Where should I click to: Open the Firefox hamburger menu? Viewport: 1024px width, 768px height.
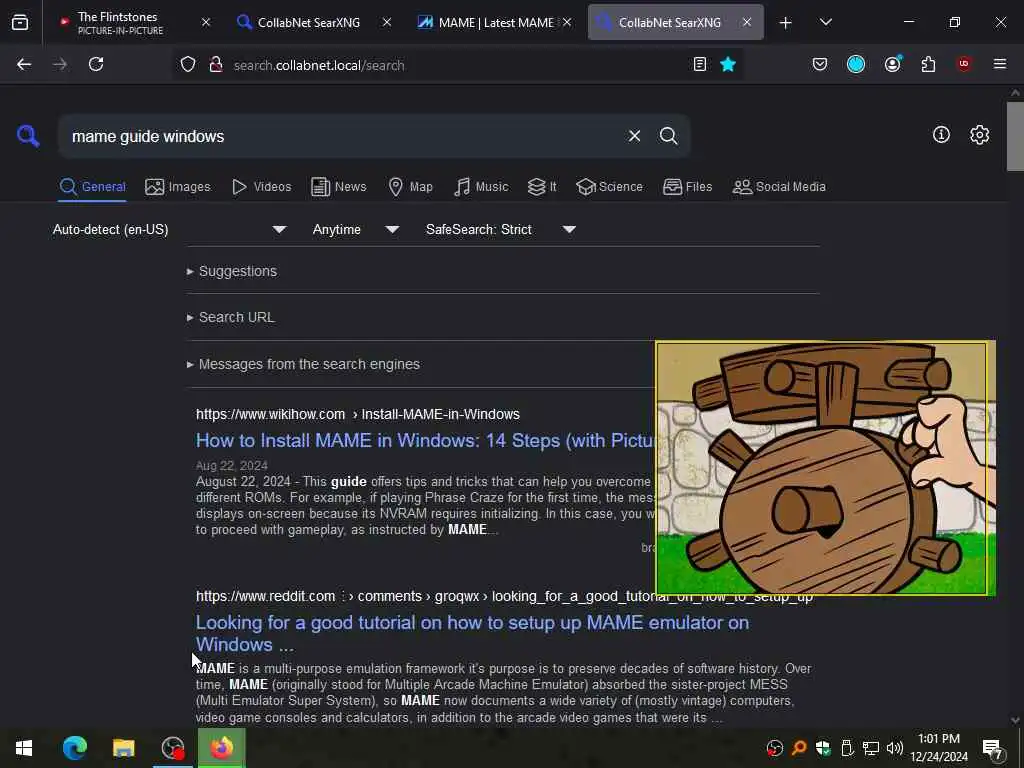coord(999,64)
